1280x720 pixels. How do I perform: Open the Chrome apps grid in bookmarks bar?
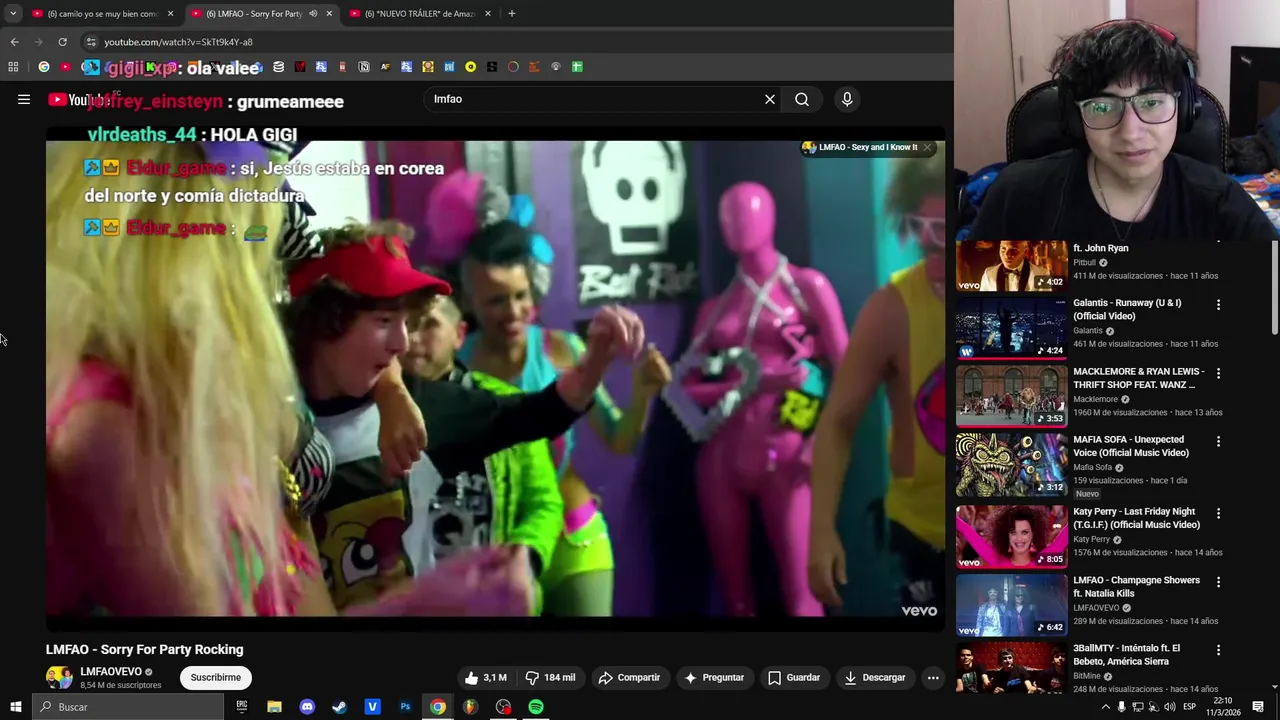(13, 67)
